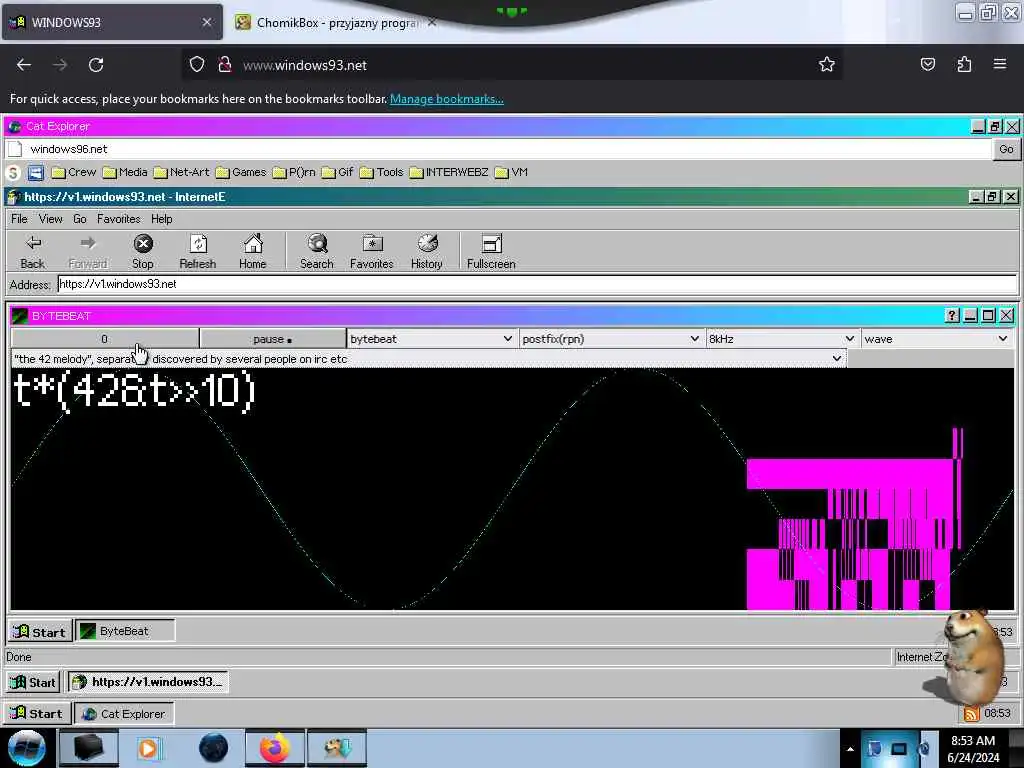1024x768 pixels.
Task: Open the INTERWEBZ bookmark folder
Action: (449, 172)
